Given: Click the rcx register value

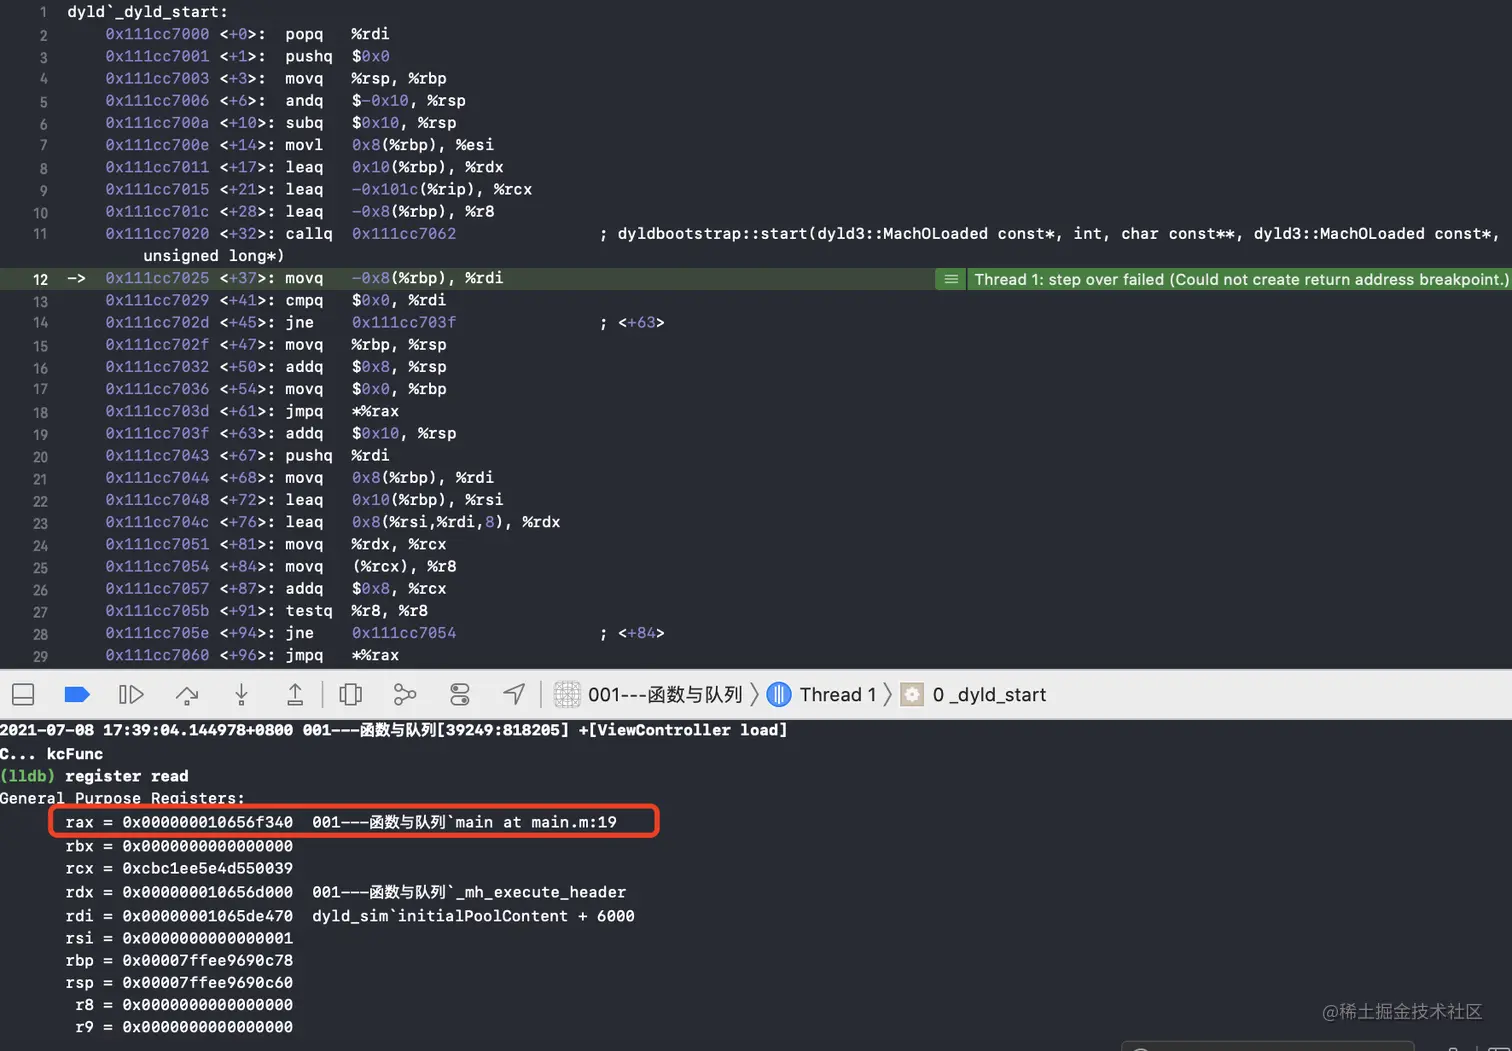Looking at the screenshot, I should pyautogui.click(x=207, y=868).
